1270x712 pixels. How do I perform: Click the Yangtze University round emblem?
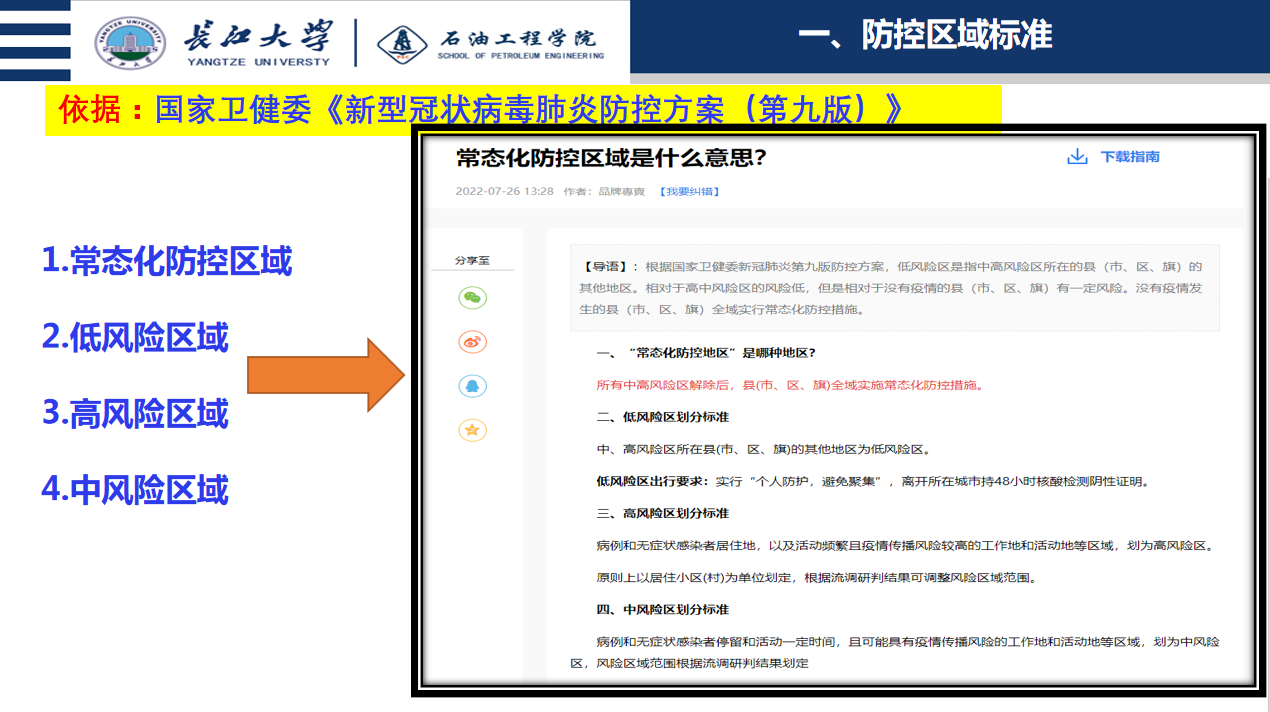pyautogui.click(x=131, y=42)
